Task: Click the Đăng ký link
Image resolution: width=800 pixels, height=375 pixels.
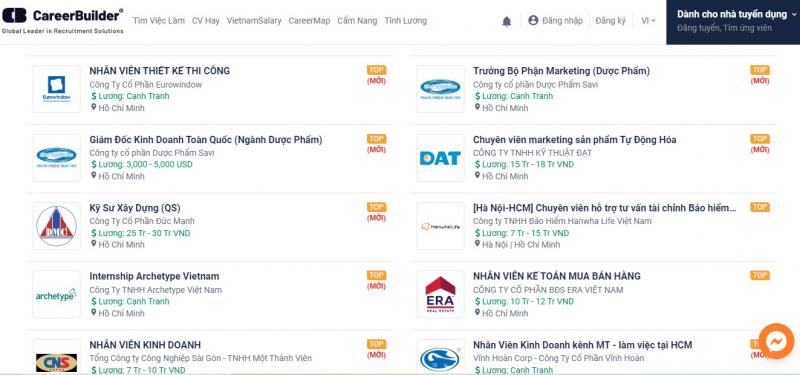Action: pos(610,21)
